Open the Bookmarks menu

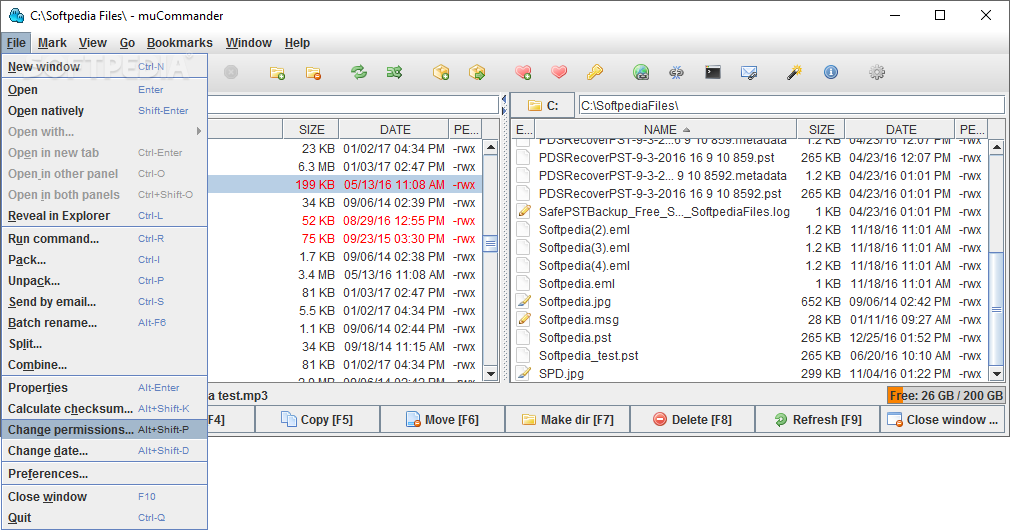pyautogui.click(x=180, y=43)
